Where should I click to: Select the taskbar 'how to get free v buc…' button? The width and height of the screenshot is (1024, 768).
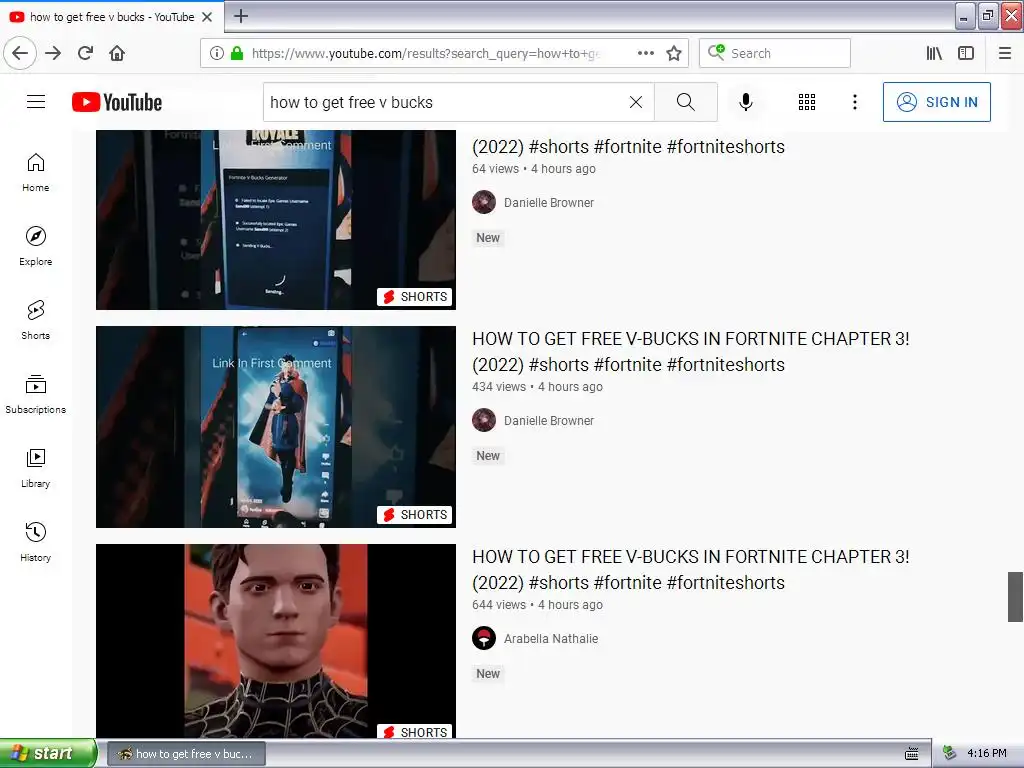coord(186,754)
